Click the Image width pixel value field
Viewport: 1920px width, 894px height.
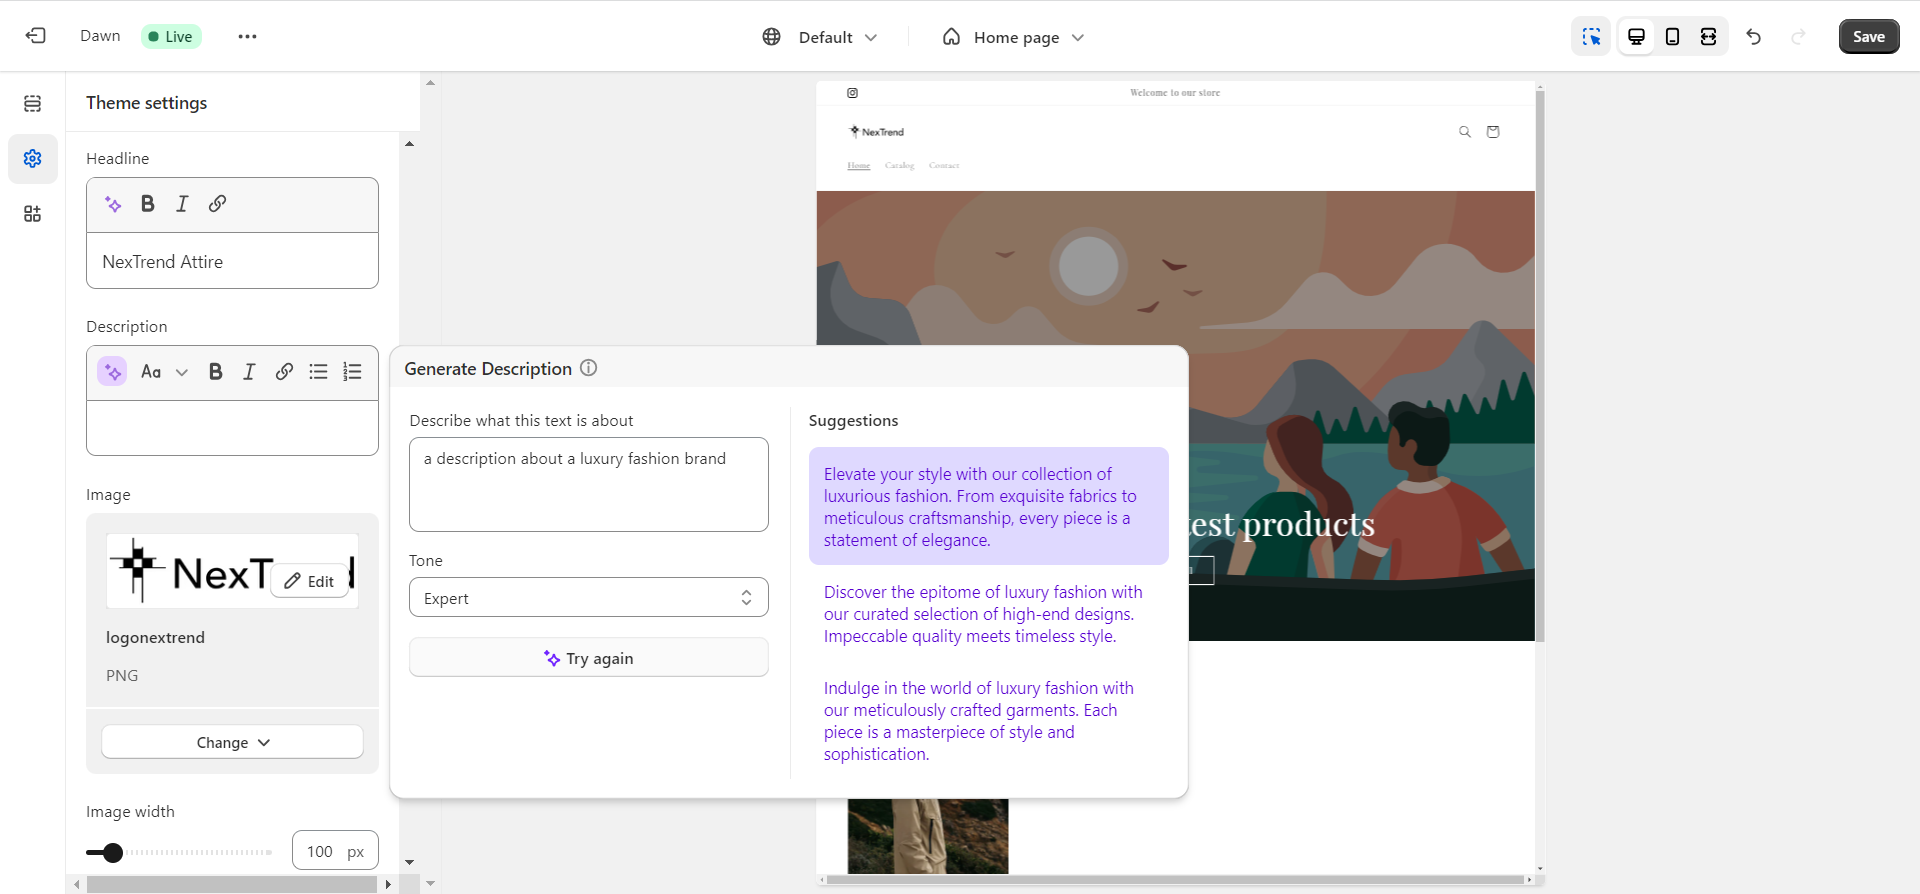tap(335, 851)
